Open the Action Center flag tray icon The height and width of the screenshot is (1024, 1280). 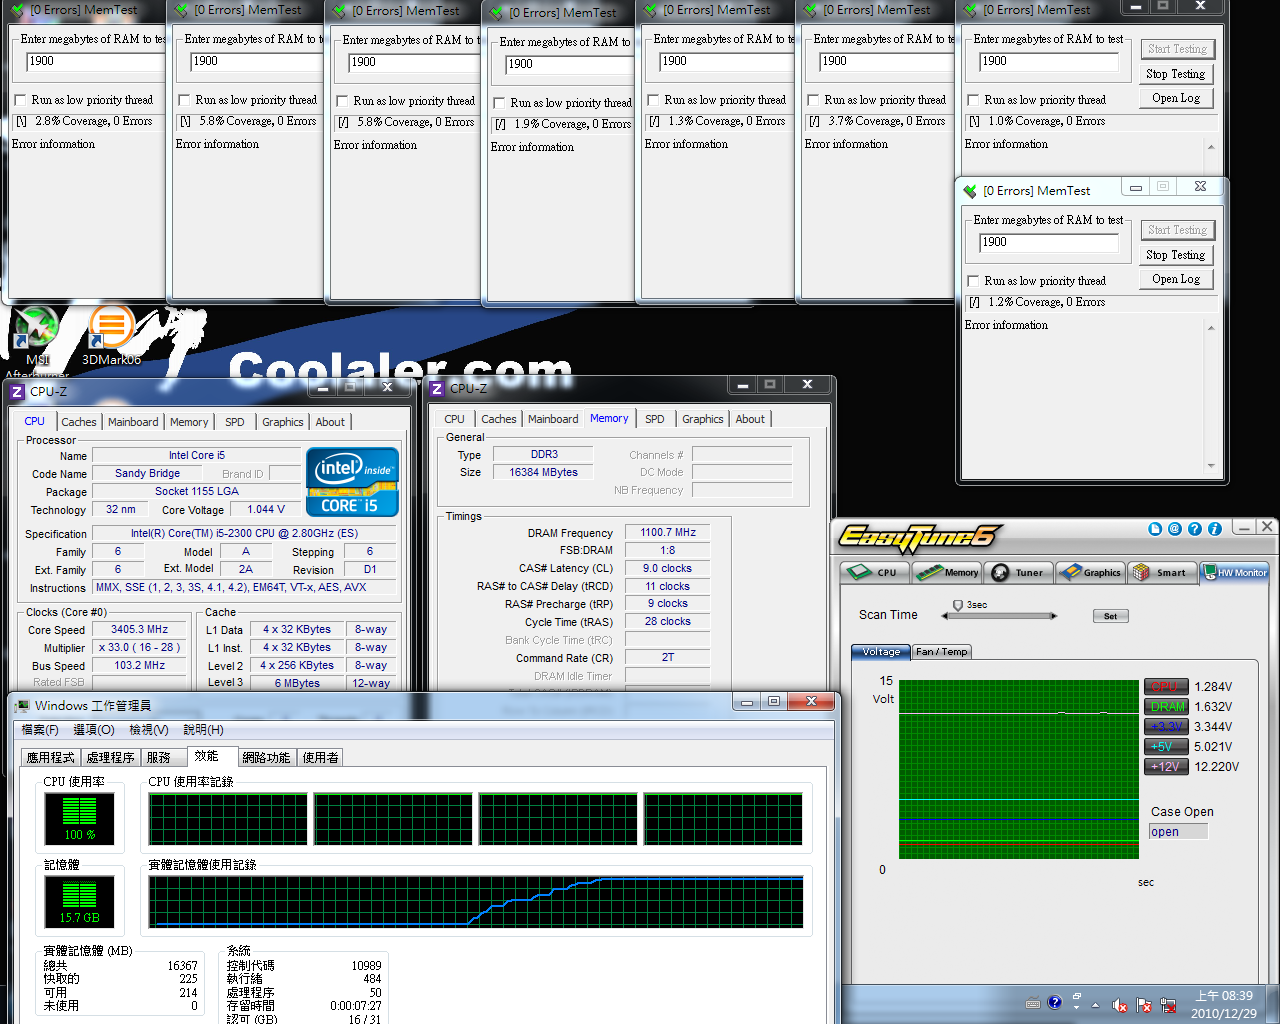[x=1143, y=1005]
